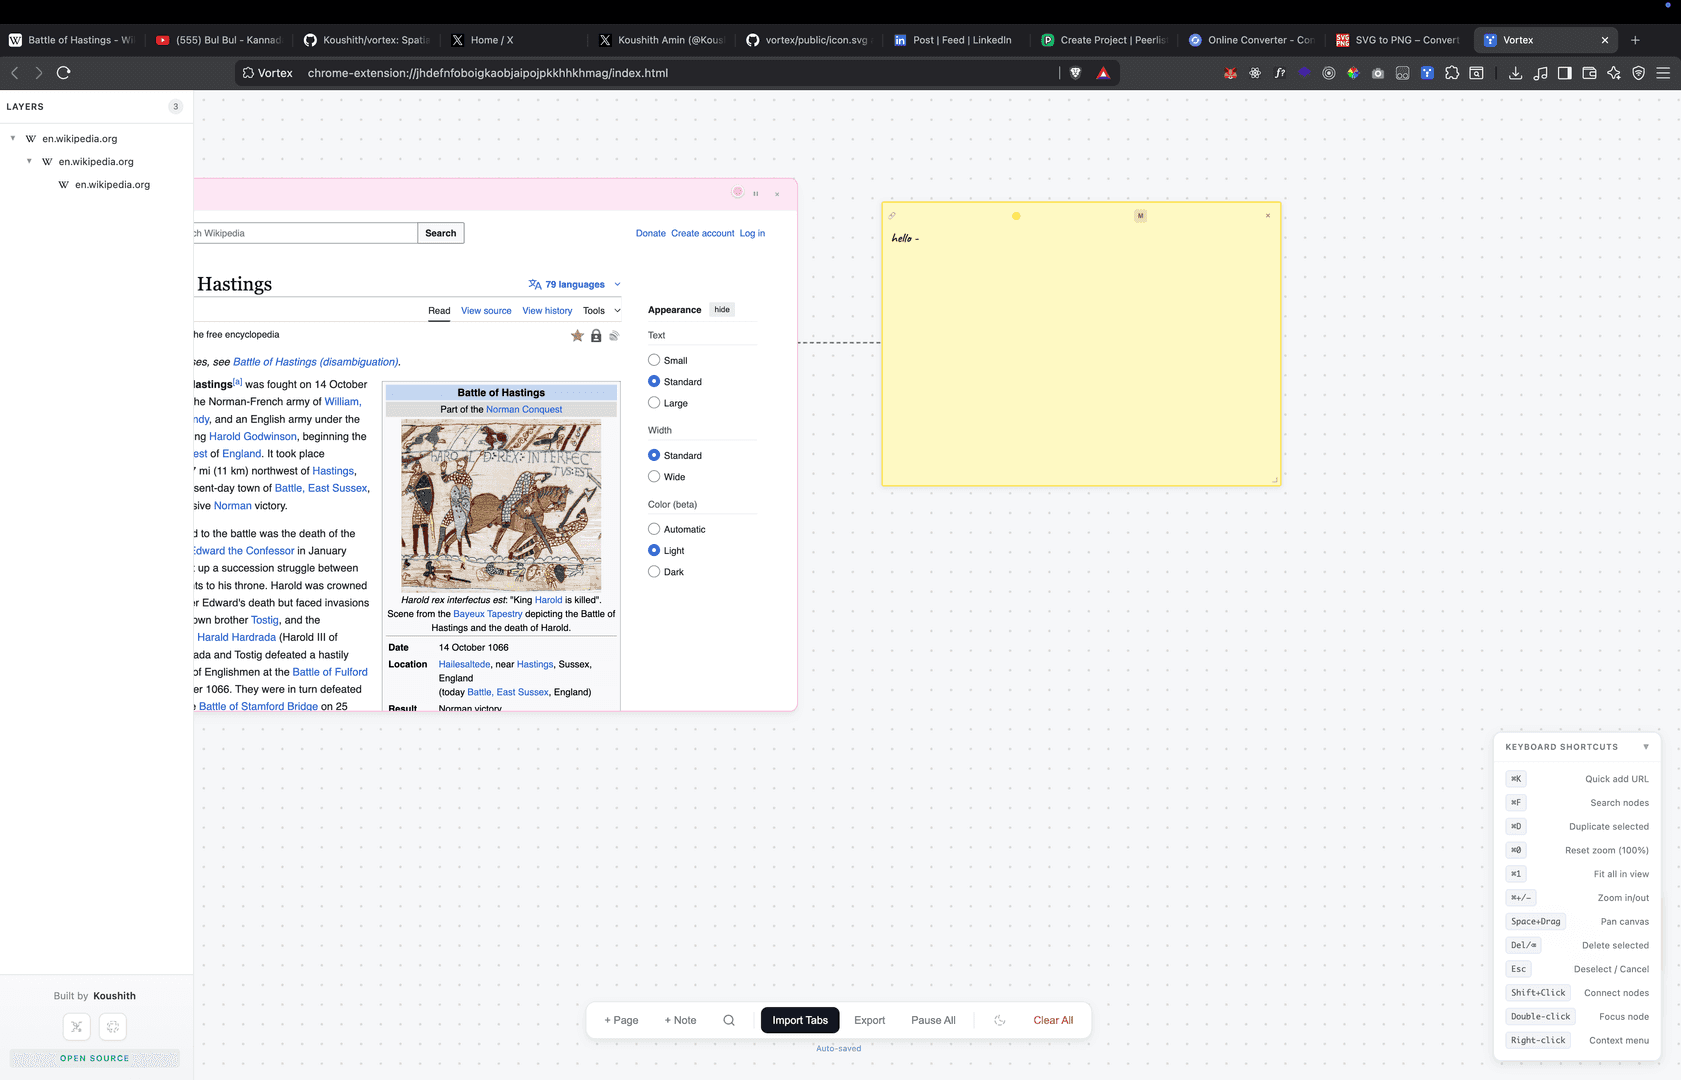This screenshot has height=1080, width=1681.
Task: Click the yellow color dot on the note header
Action: (x=1016, y=215)
